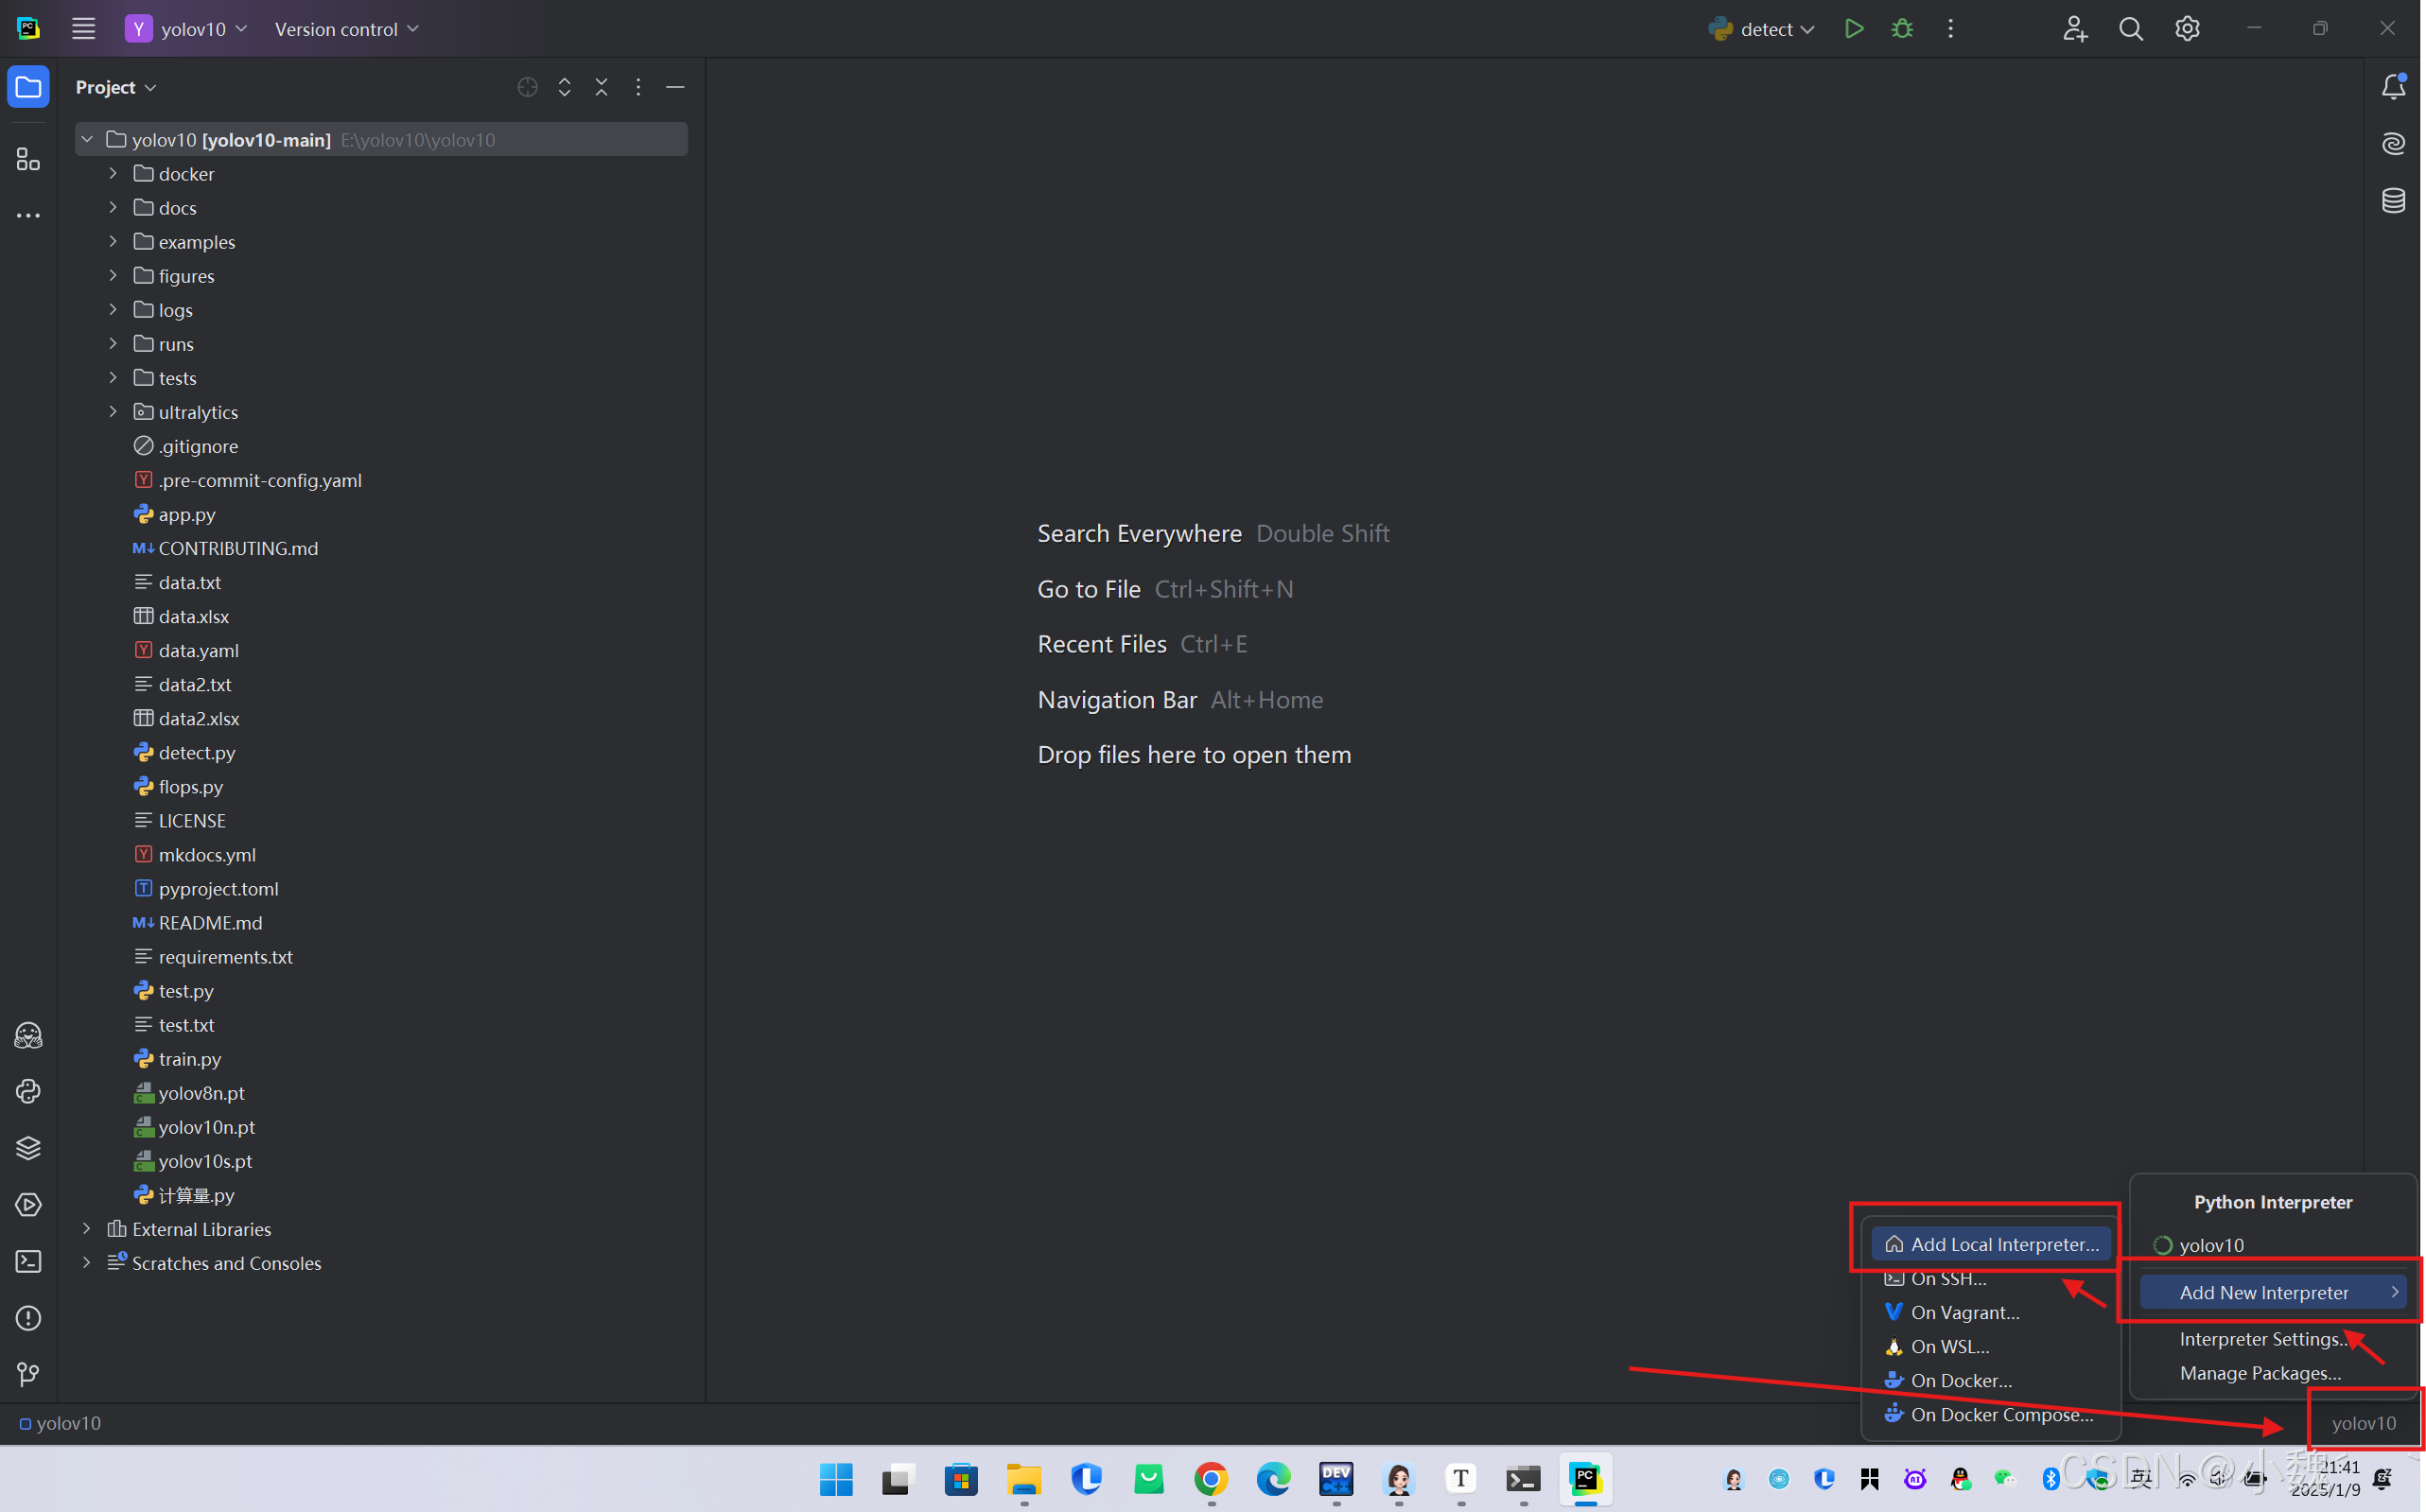Expand External Libraries
Screen dimensions: 2426x1512
pyautogui.click(x=86, y=1229)
